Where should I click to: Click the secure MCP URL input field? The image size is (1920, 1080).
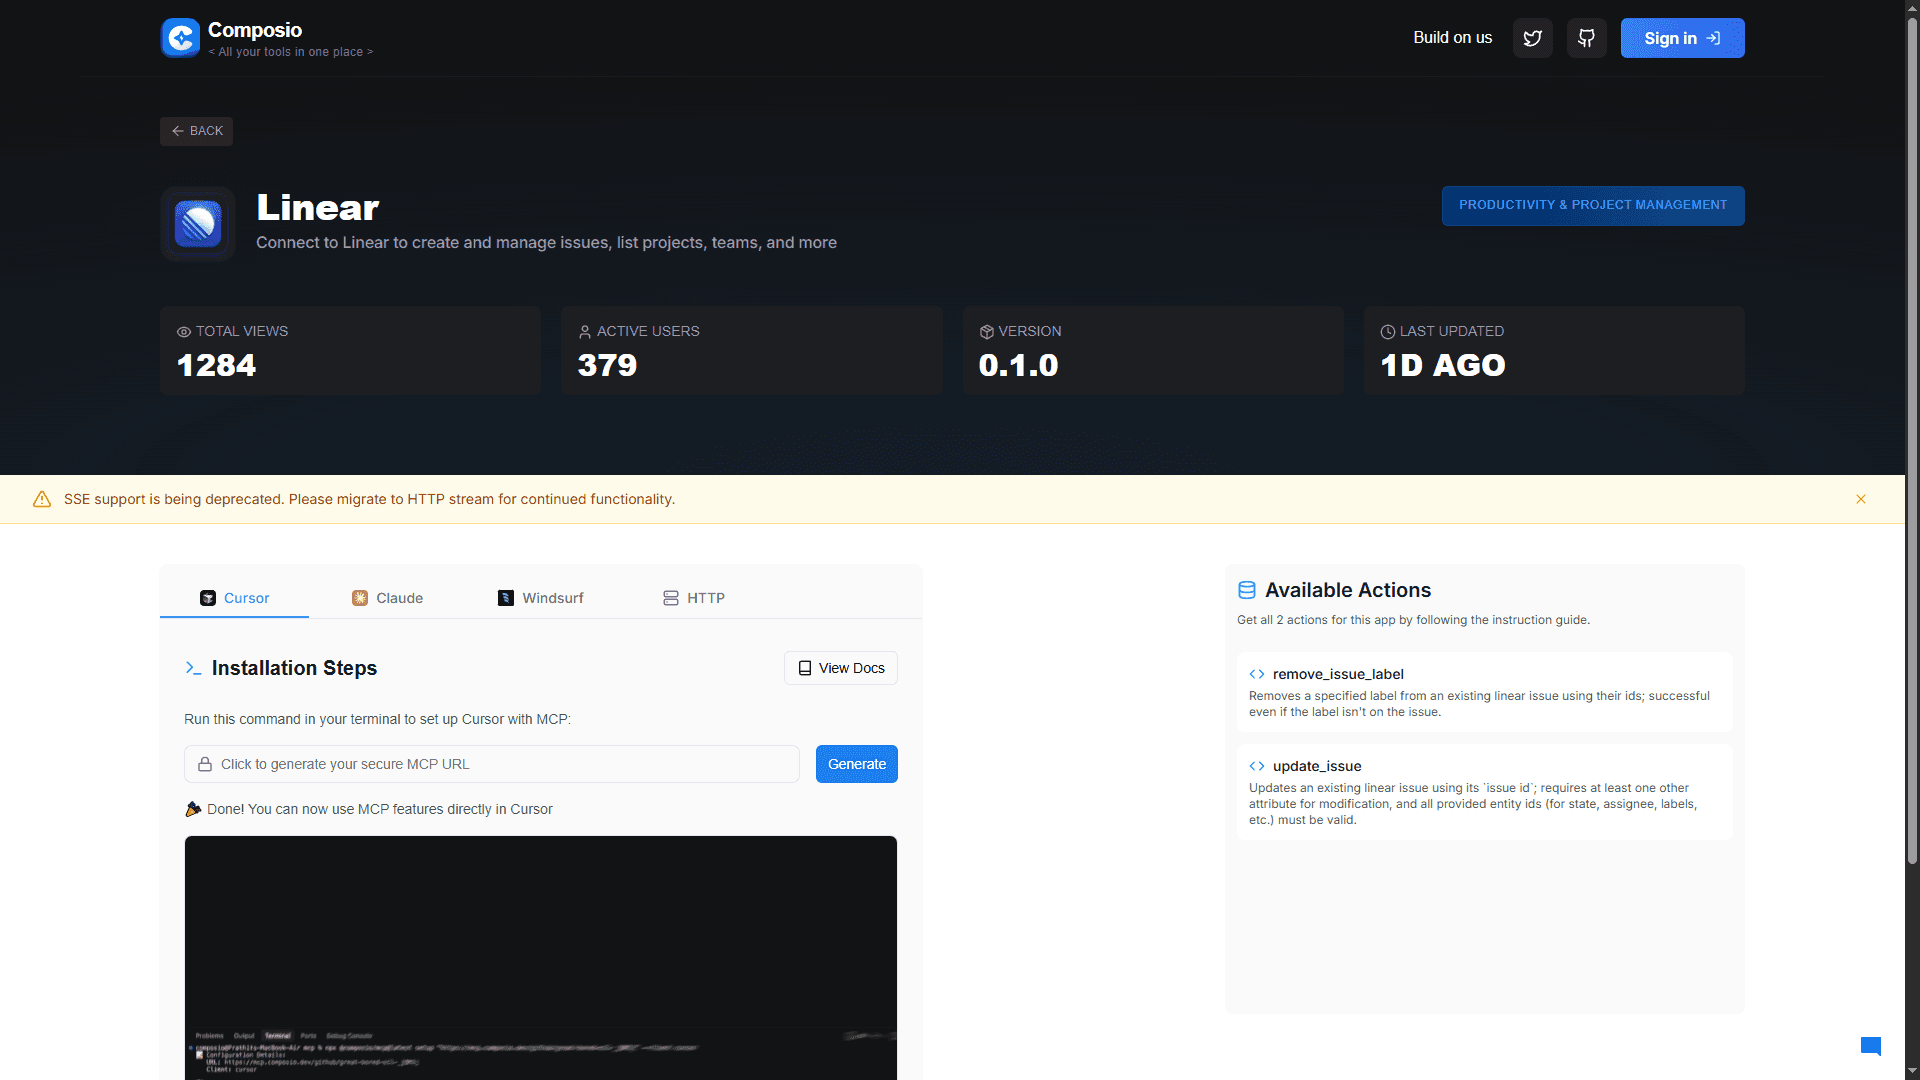point(491,764)
